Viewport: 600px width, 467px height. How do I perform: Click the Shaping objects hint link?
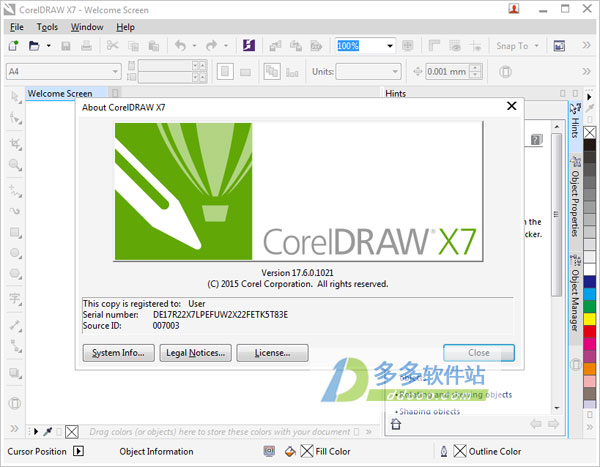point(429,411)
